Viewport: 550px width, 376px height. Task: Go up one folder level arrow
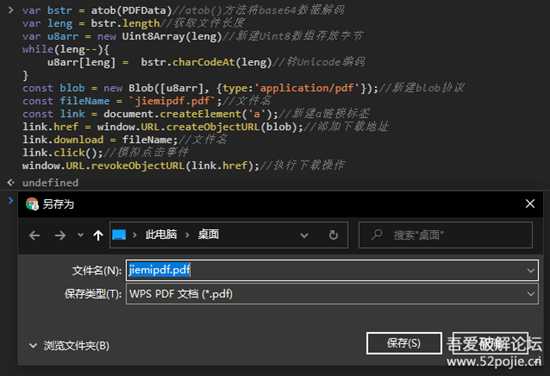(98, 235)
